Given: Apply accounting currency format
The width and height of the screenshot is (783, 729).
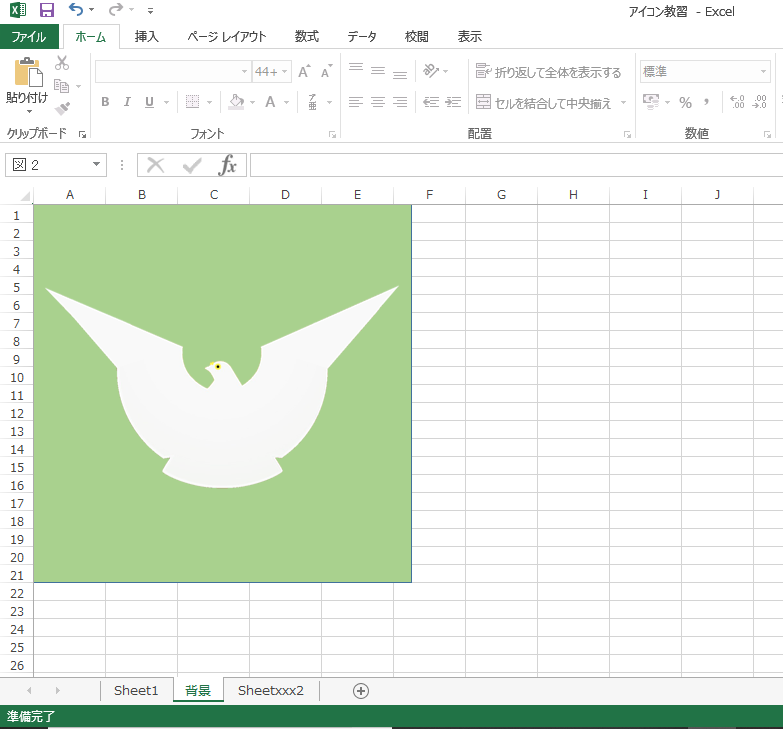Looking at the screenshot, I should pos(651,102).
